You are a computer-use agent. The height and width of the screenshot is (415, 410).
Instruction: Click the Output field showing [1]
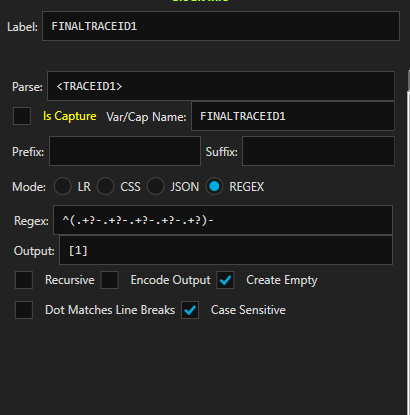[226, 250]
